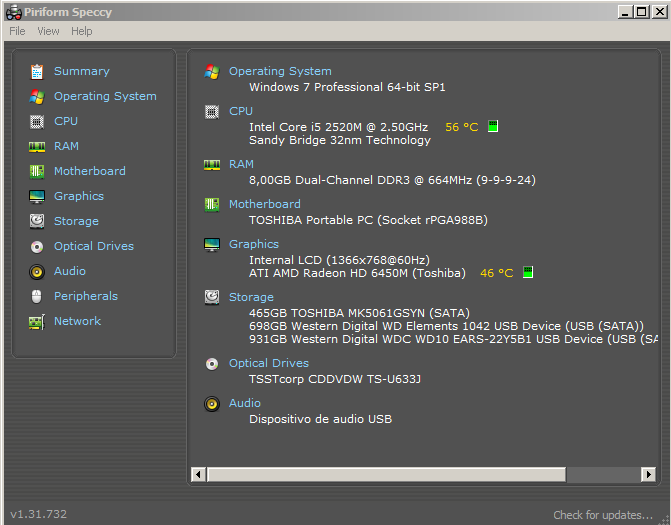Open the Network card icon in sidebar

[37, 322]
